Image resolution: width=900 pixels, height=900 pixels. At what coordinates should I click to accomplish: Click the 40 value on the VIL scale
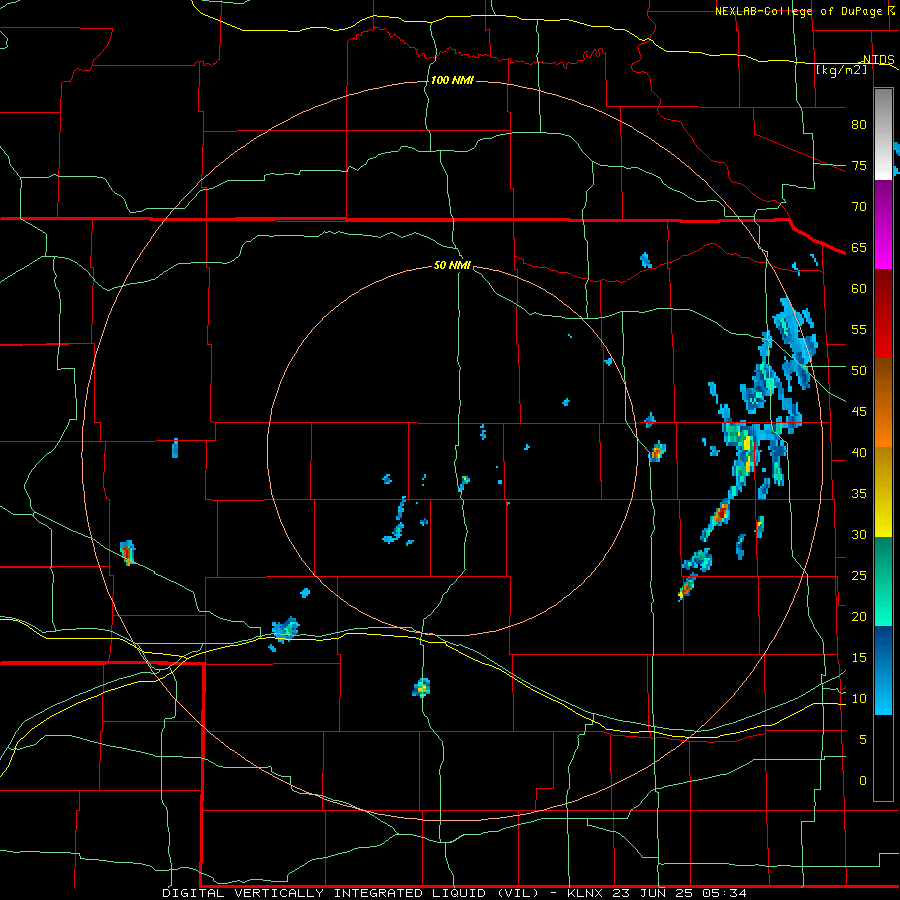pyautogui.click(x=859, y=453)
